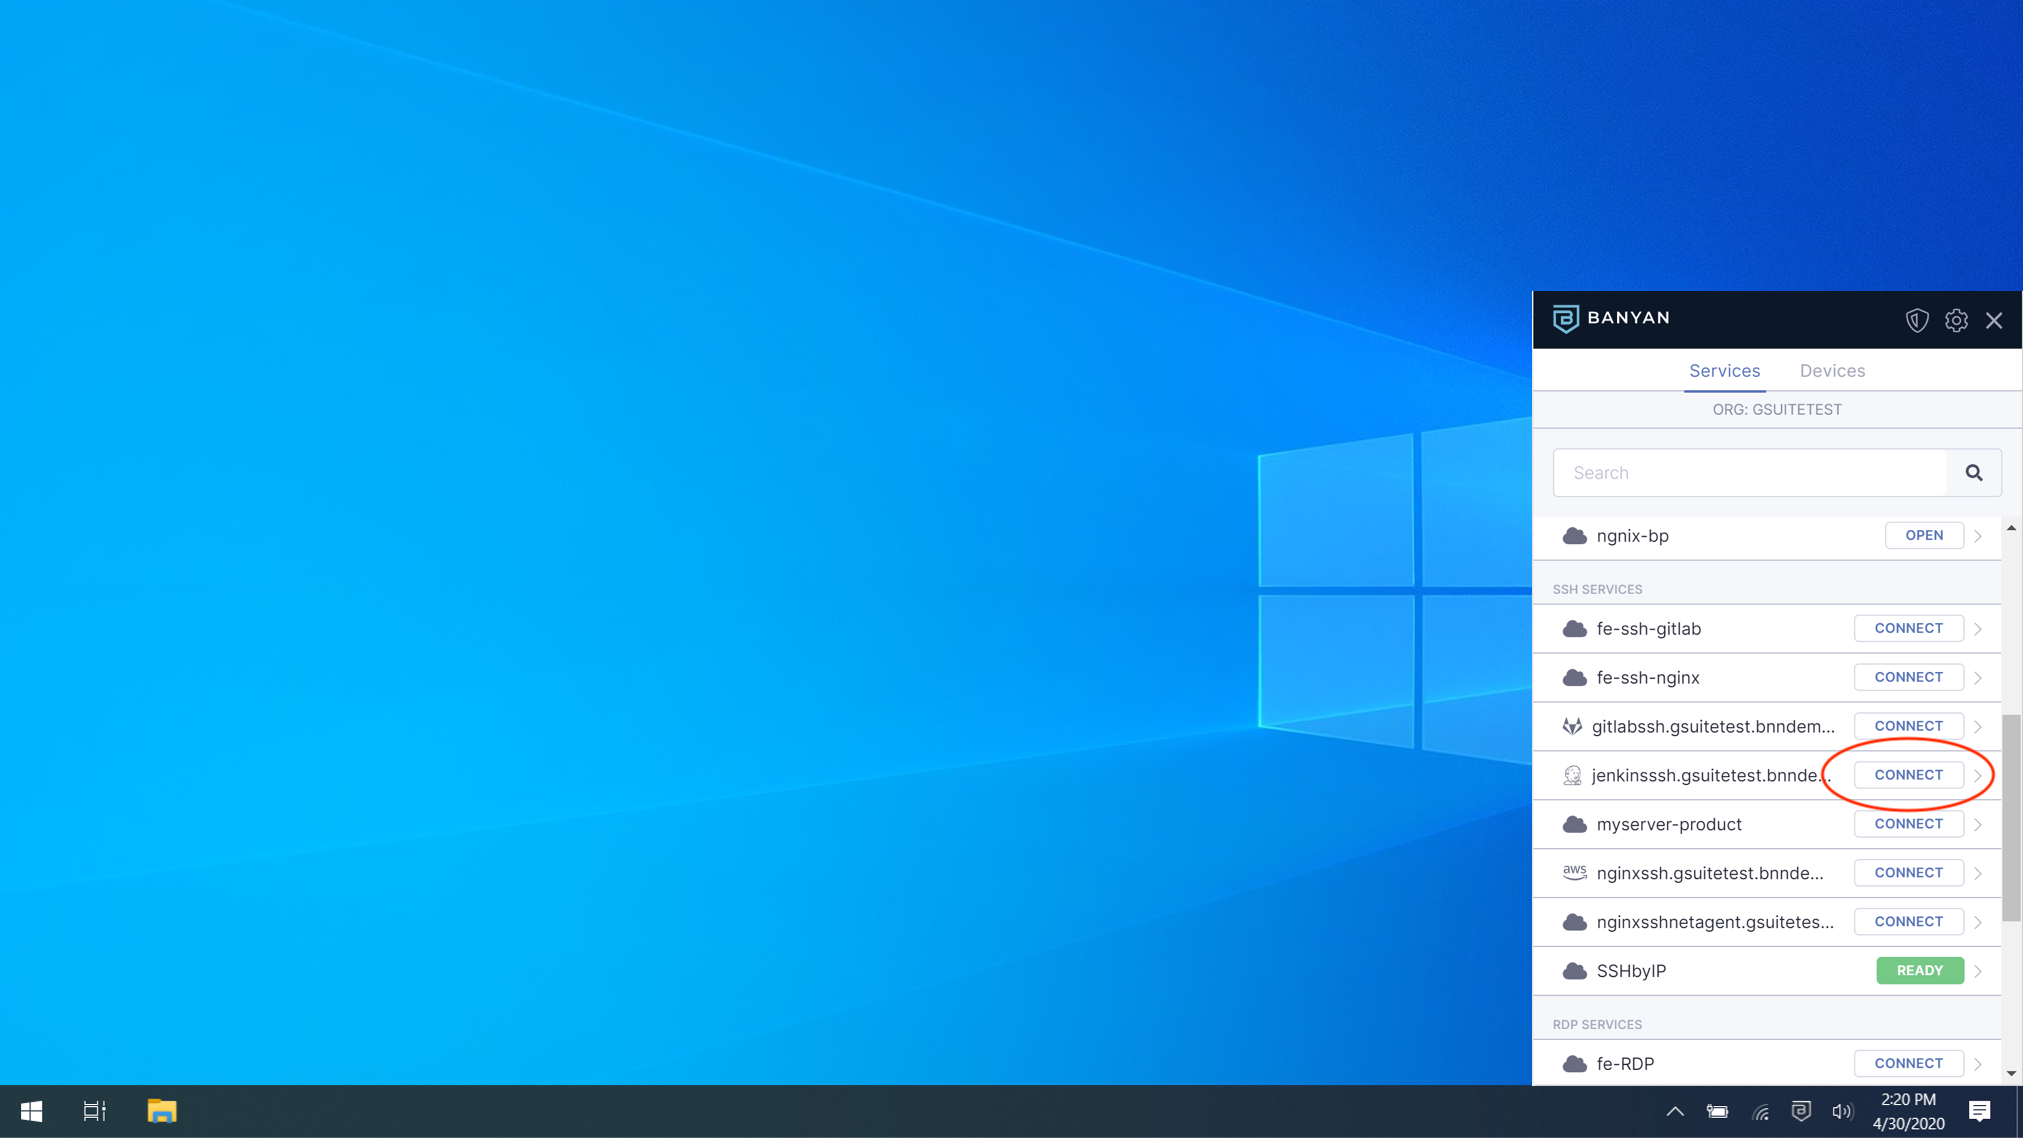The height and width of the screenshot is (1138, 2023).
Task: Expand details chevron for SSHbyIP
Action: [x=1978, y=971]
